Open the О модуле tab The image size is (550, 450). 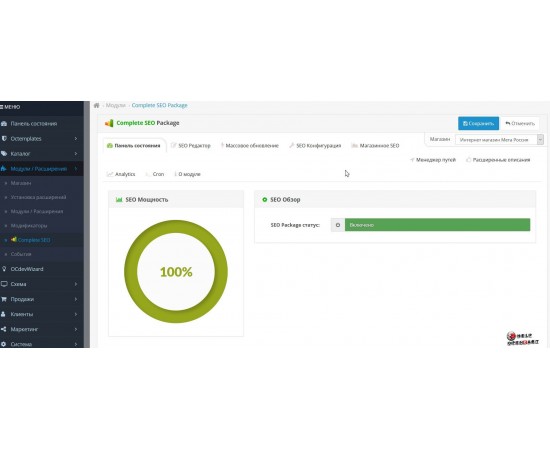click(x=187, y=174)
